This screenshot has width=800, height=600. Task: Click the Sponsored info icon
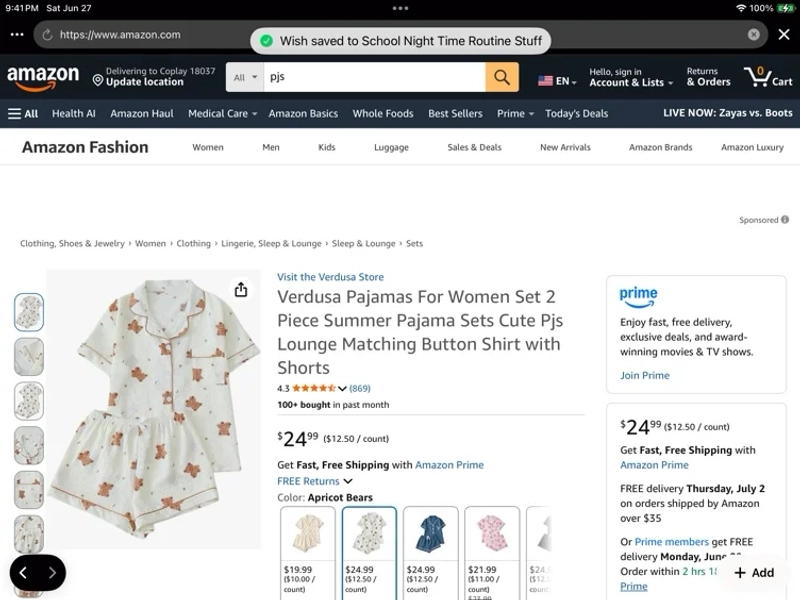pyautogui.click(x=785, y=219)
